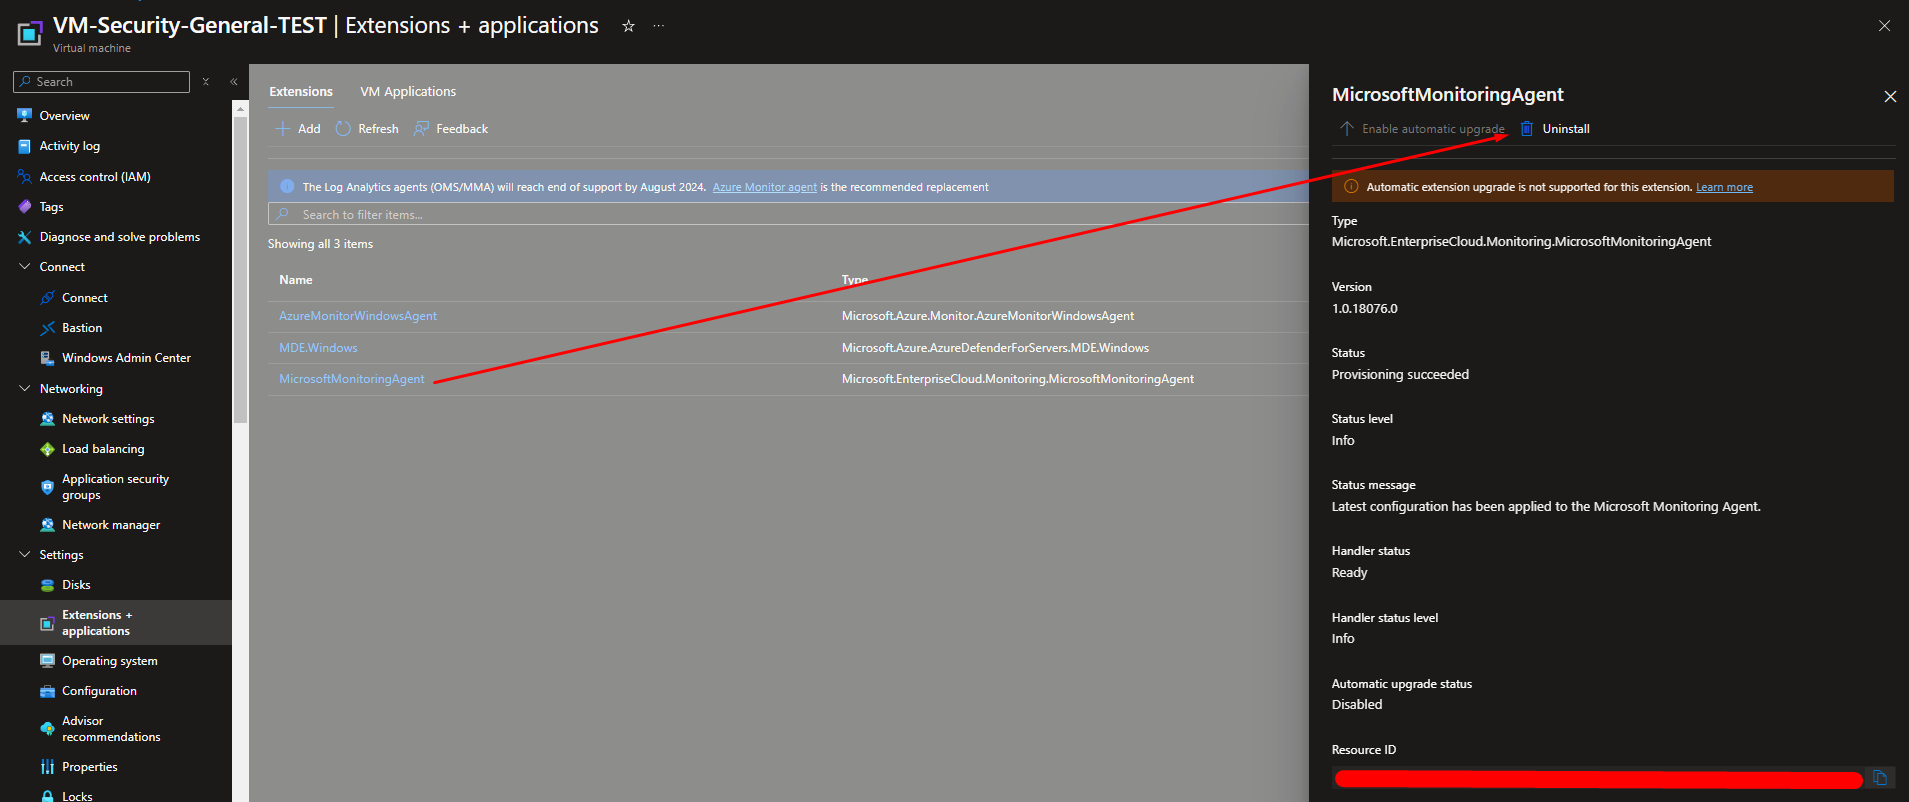The width and height of the screenshot is (1909, 802).
Task: Open Load balancing in sidebar
Action: (x=103, y=449)
